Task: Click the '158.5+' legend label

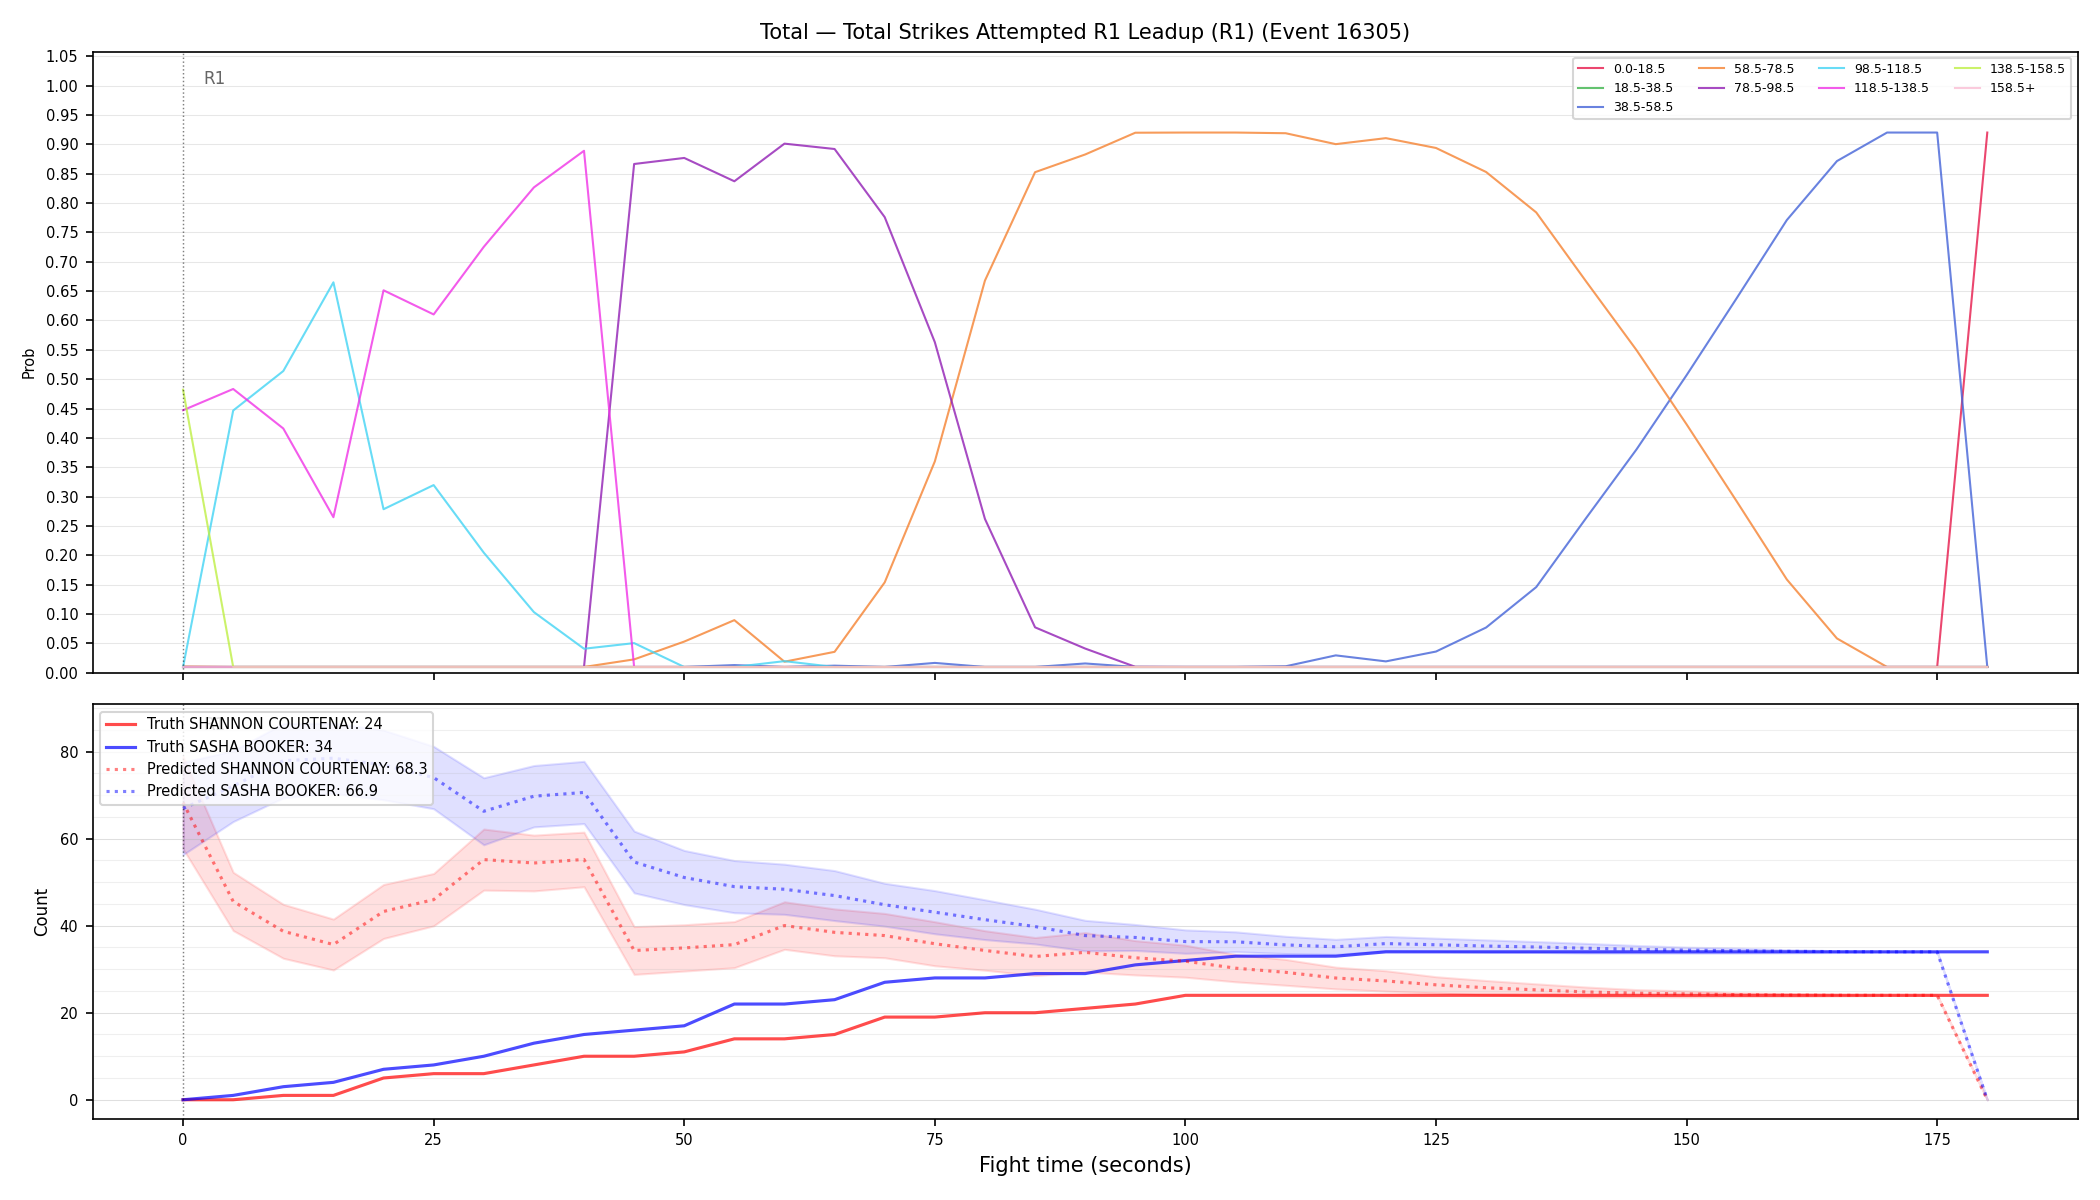Action: [x=2012, y=88]
